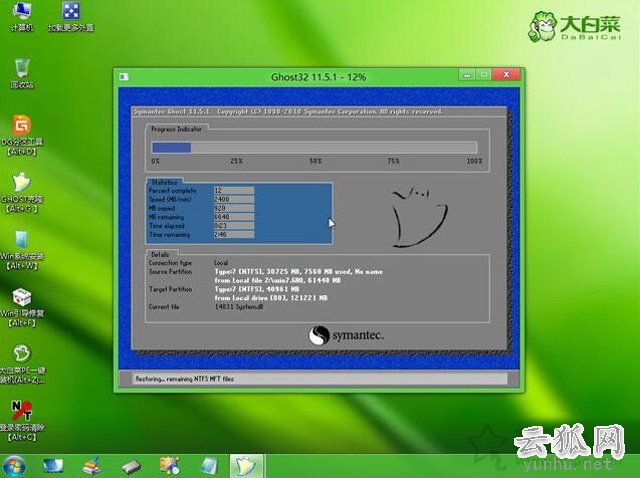Click the Ghost restore progress bar
The width and height of the screenshot is (640, 478).
coord(316,147)
